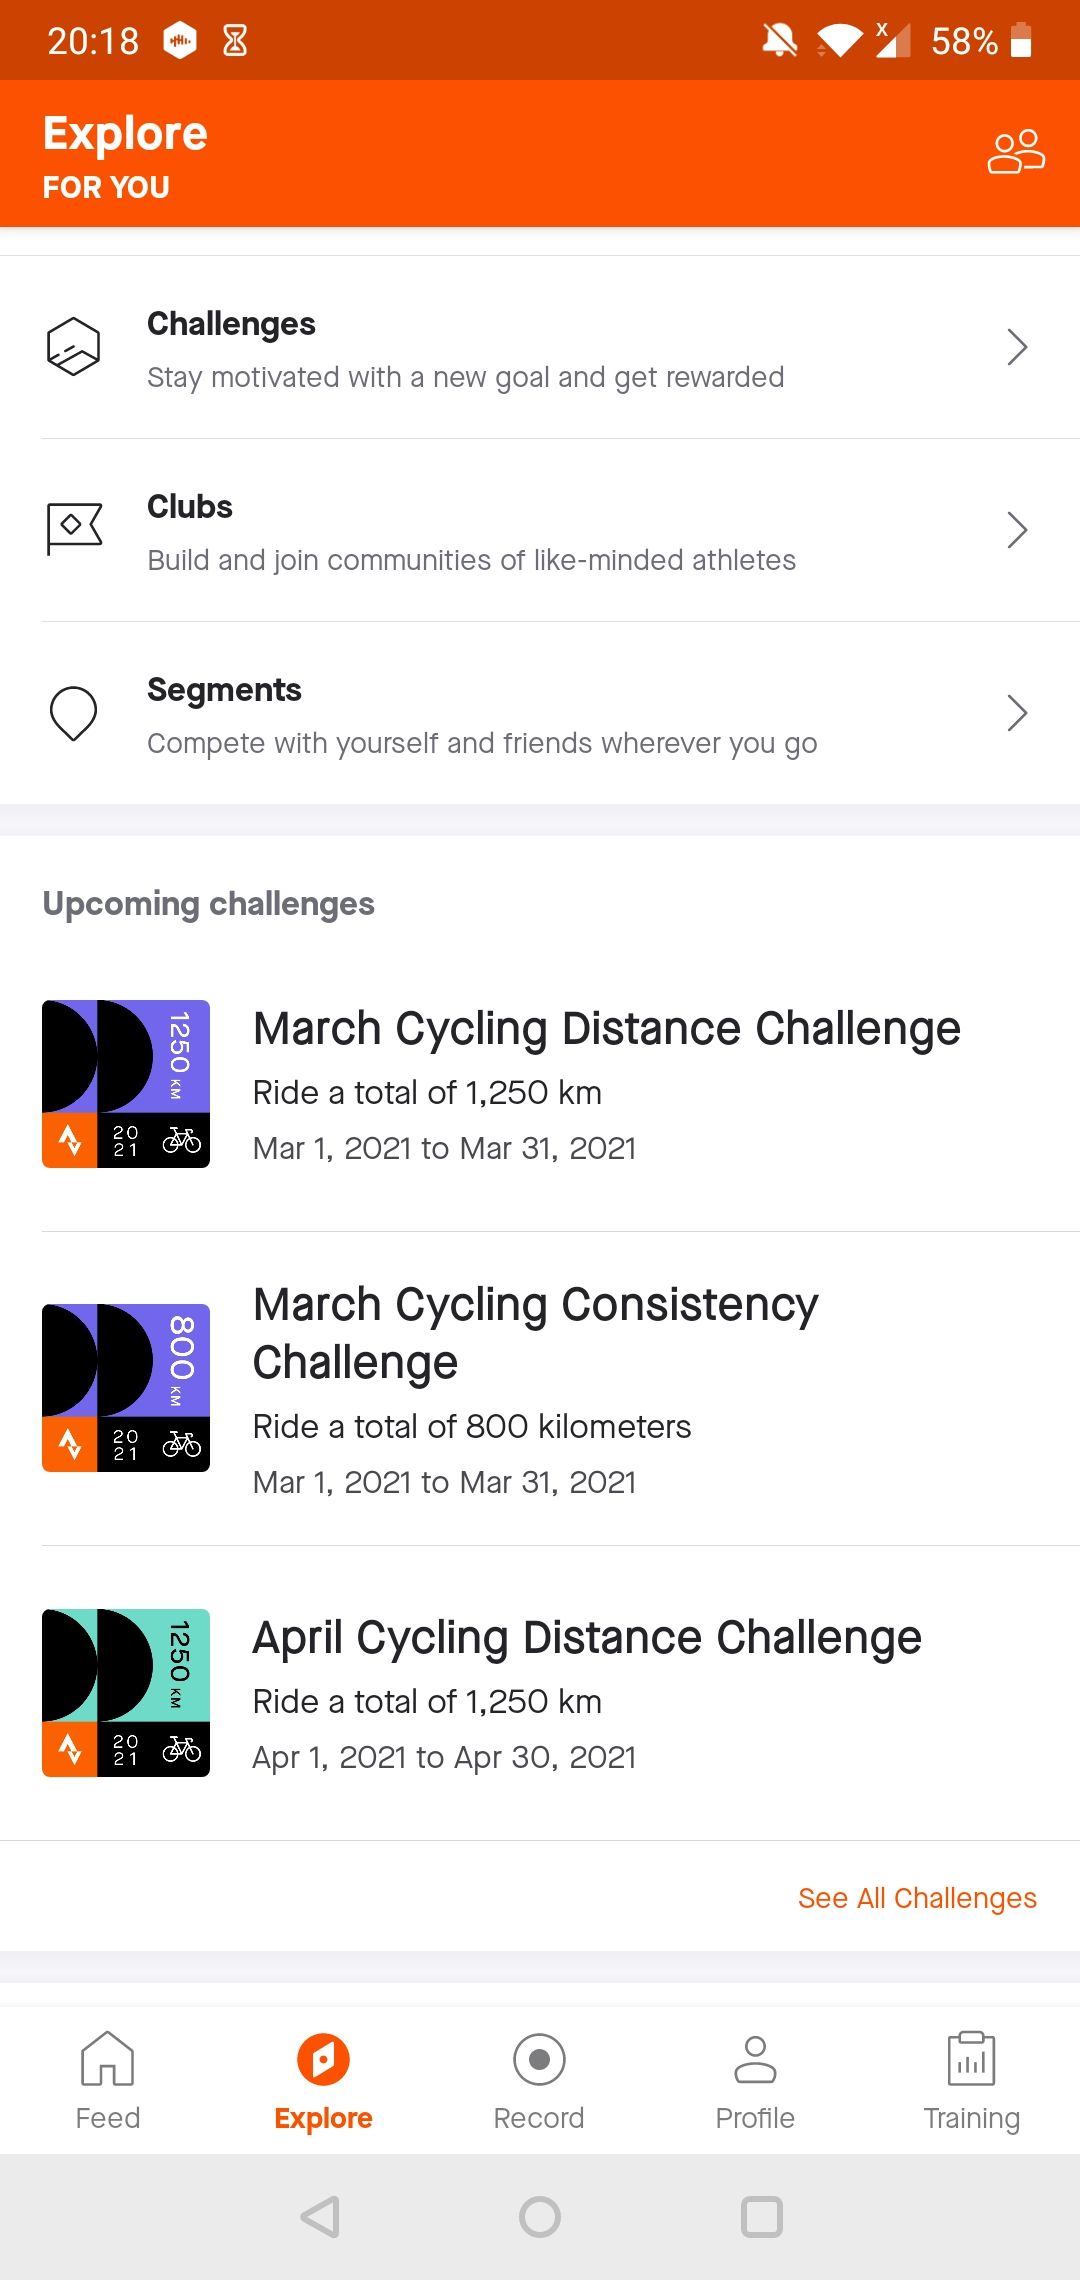Open March Cycling Distance Challenge title

coord(606,1029)
